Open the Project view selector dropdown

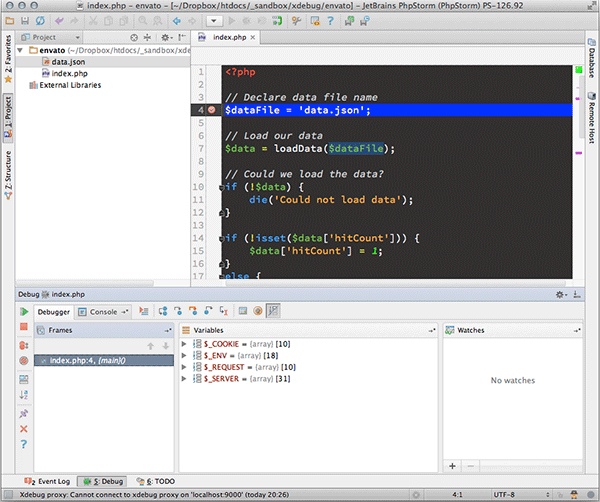coord(51,37)
